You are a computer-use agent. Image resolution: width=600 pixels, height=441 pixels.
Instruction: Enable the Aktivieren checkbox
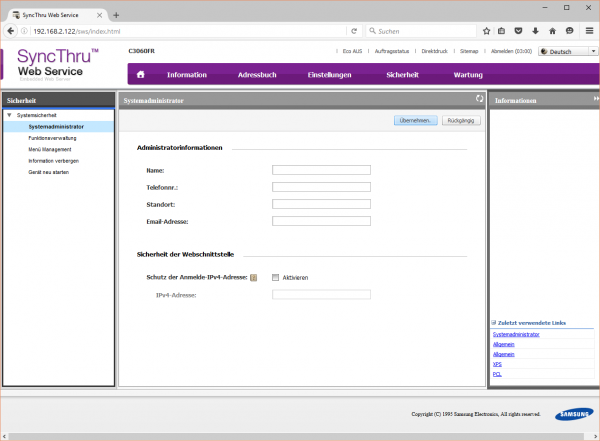coord(276,277)
